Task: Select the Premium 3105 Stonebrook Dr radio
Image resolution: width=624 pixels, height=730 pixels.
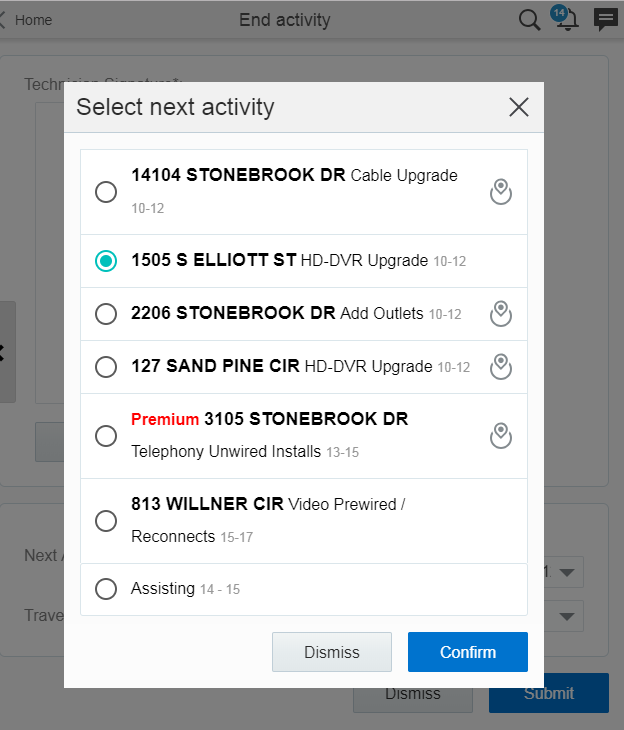Action: (x=106, y=436)
